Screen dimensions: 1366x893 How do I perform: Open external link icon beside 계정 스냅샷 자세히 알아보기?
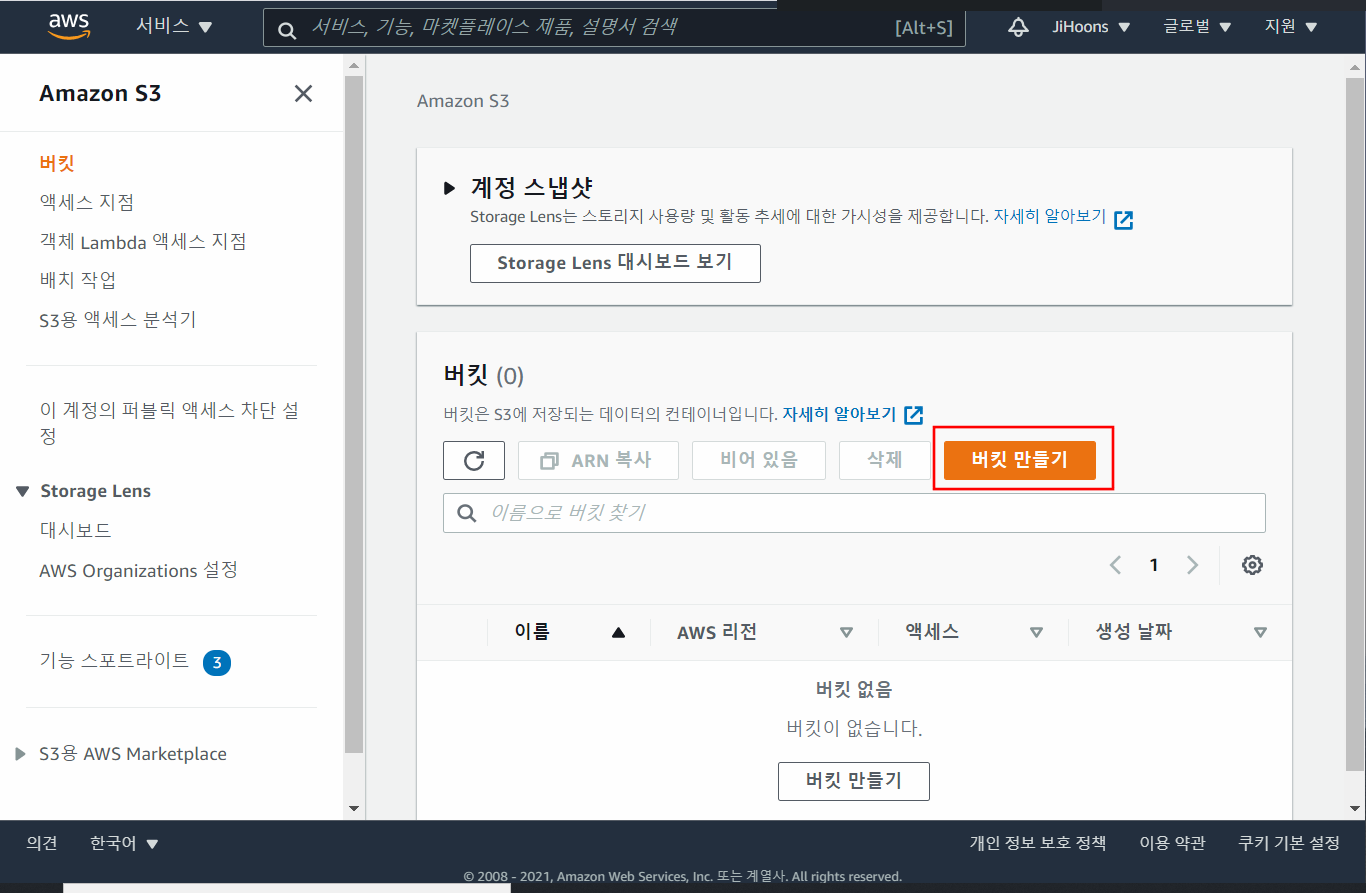coord(1123,220)
